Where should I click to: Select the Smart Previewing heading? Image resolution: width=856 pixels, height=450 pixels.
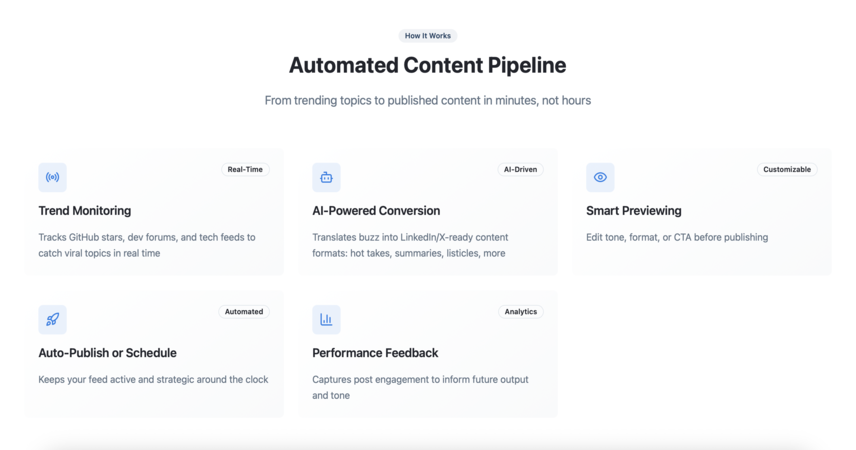(x=634, y=211)
